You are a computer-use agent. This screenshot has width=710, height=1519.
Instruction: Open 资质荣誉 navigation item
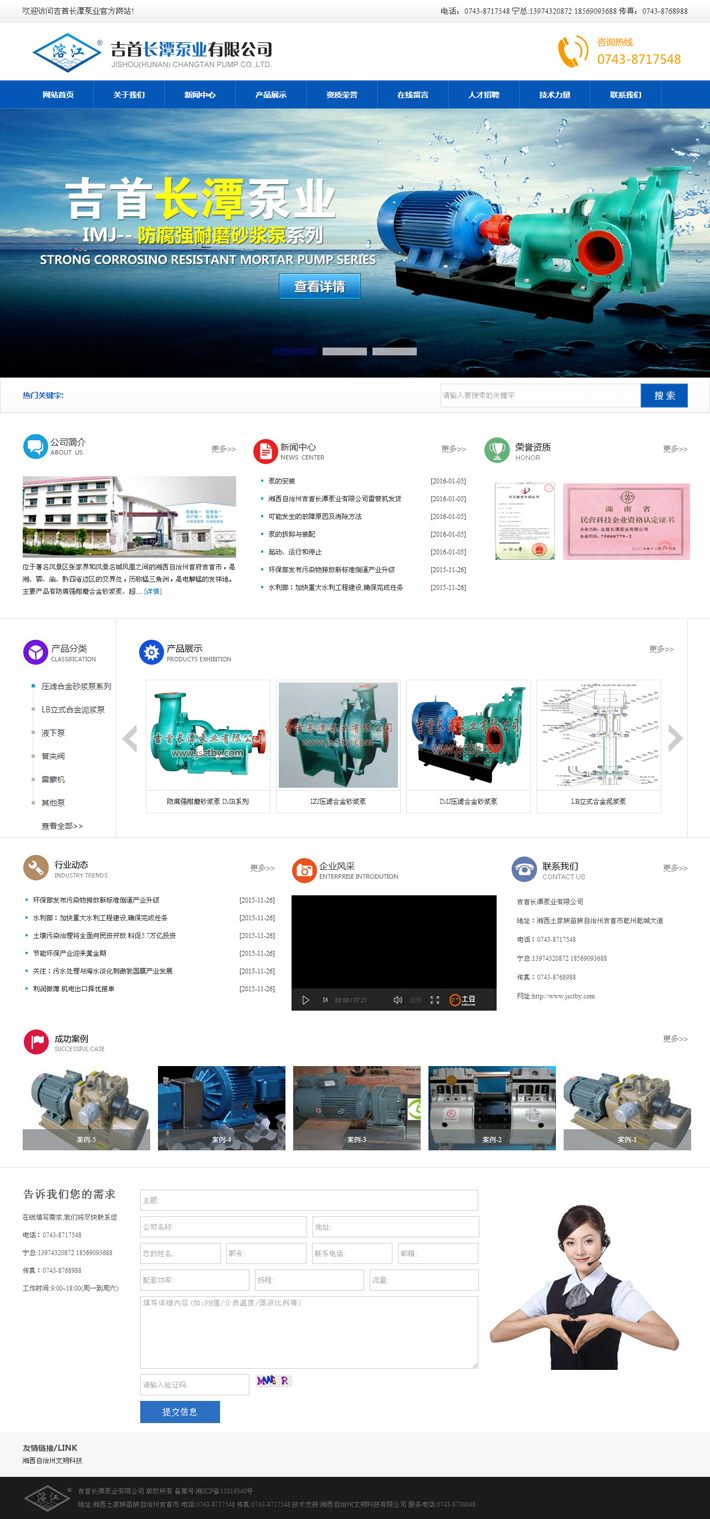tap(342, 95)
